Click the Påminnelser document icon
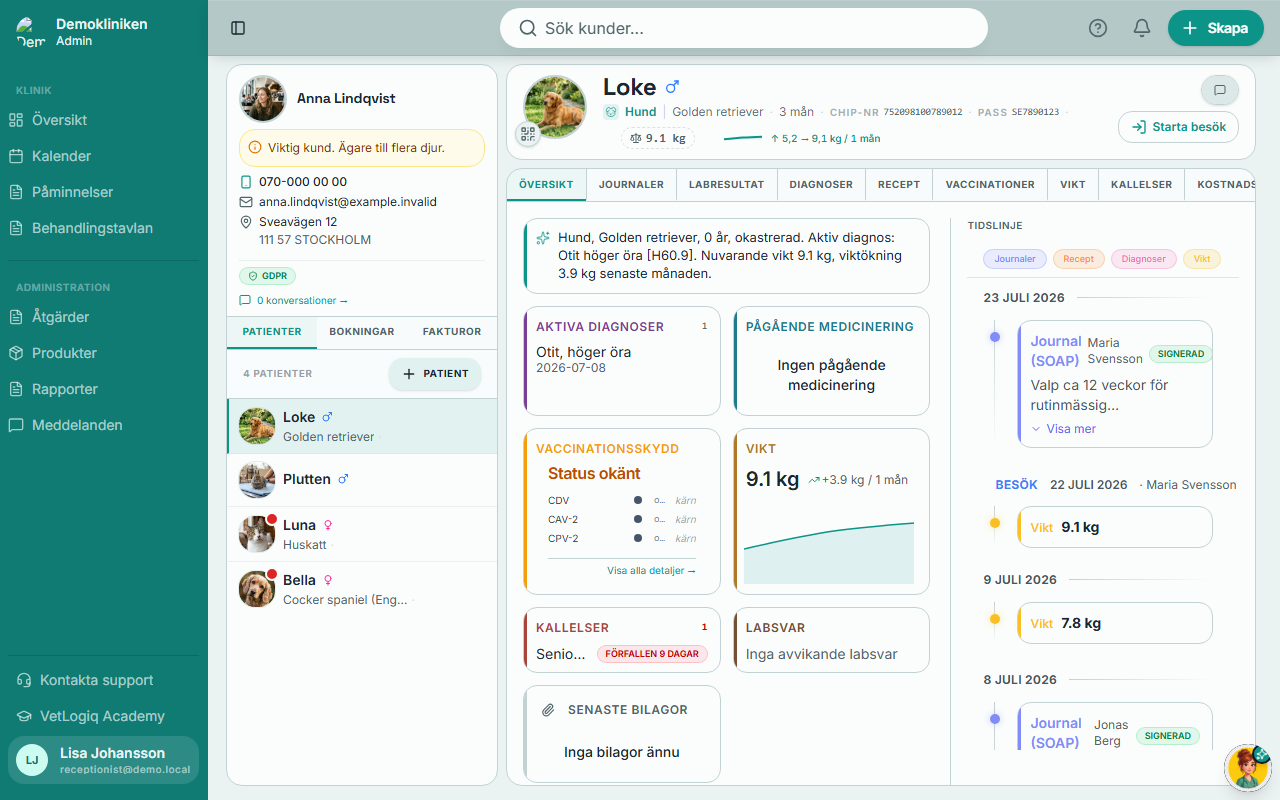Viewport: 1280px width, 800px height. tap(16, 192)
